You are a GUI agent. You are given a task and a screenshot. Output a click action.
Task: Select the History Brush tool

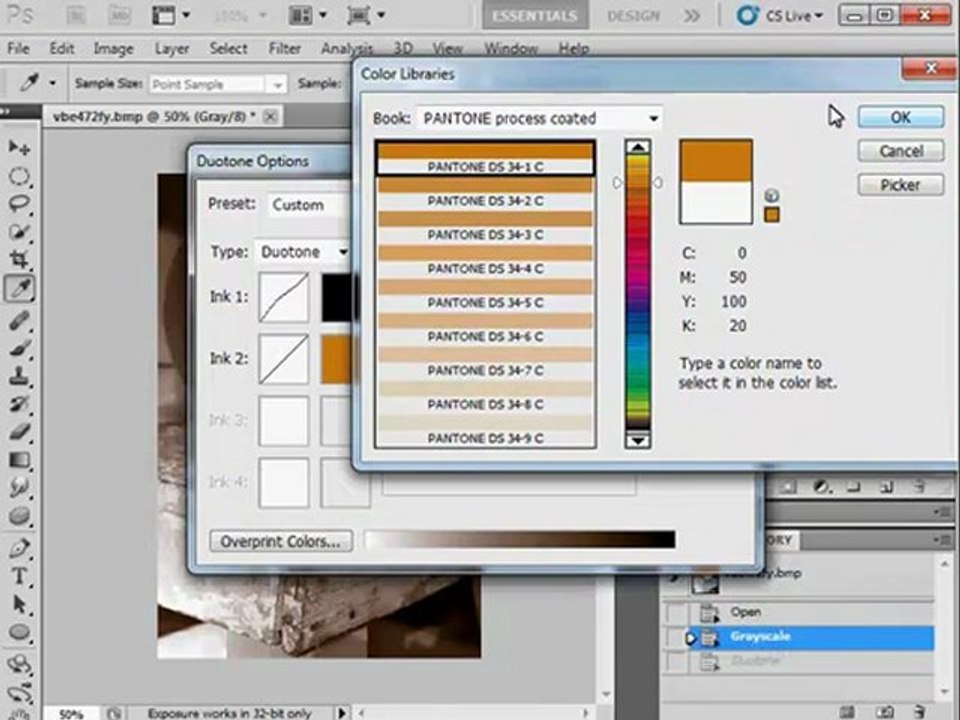tap(19, 404)
